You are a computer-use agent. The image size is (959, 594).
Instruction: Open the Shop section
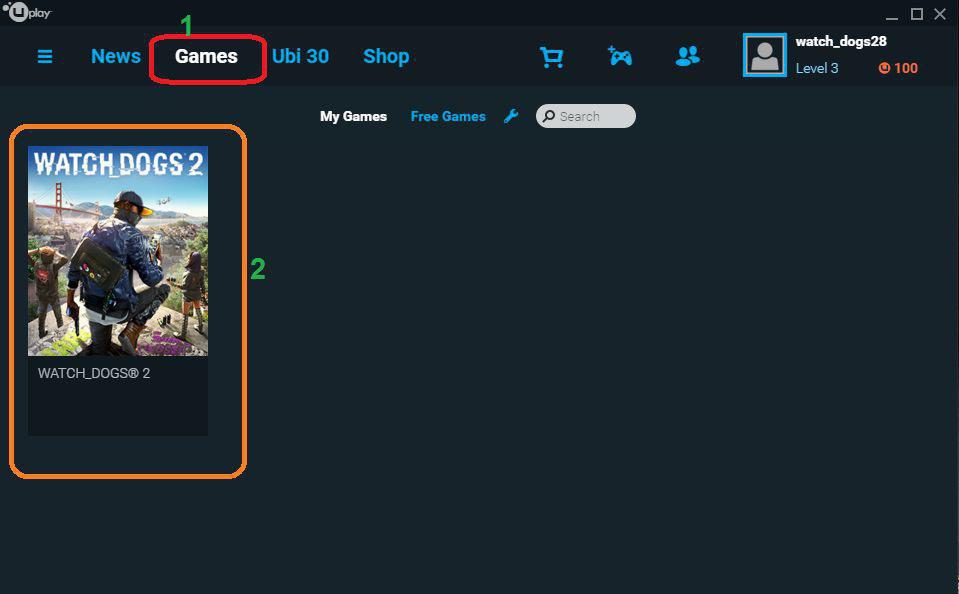pyautogui.click(x=387, y=57)
